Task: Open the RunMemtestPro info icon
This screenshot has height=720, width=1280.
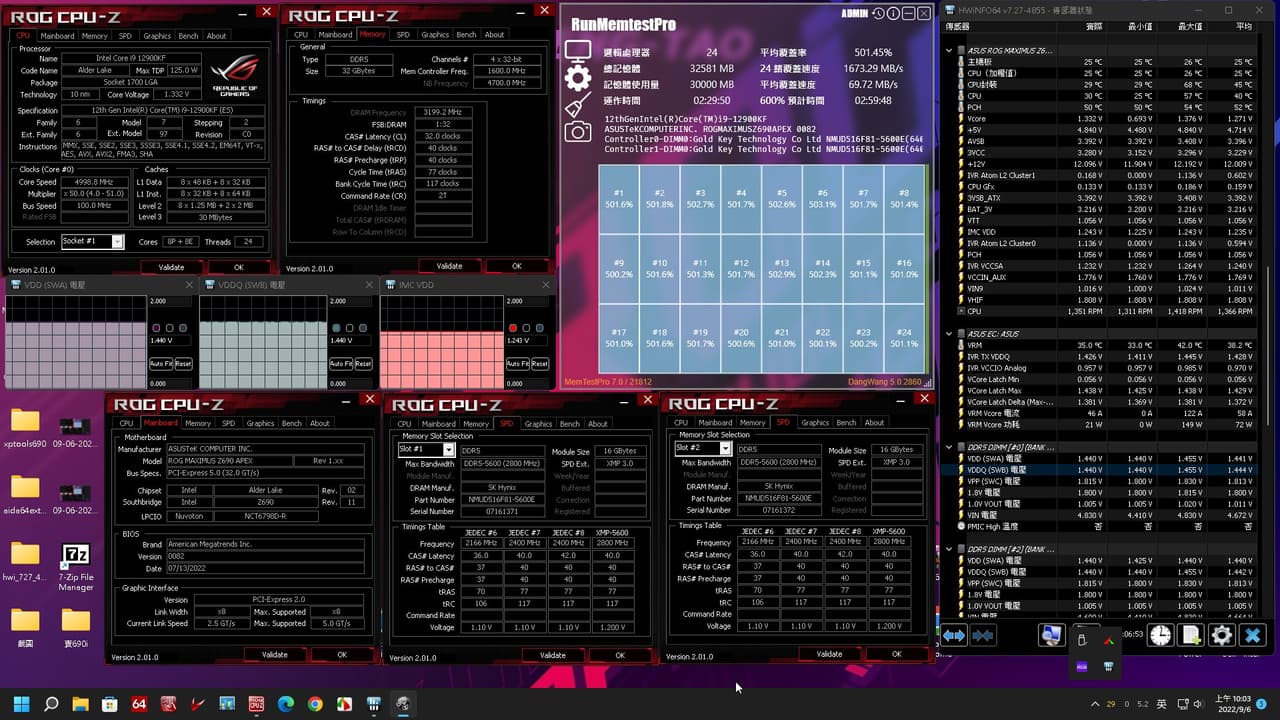Action: coord(892,14)
